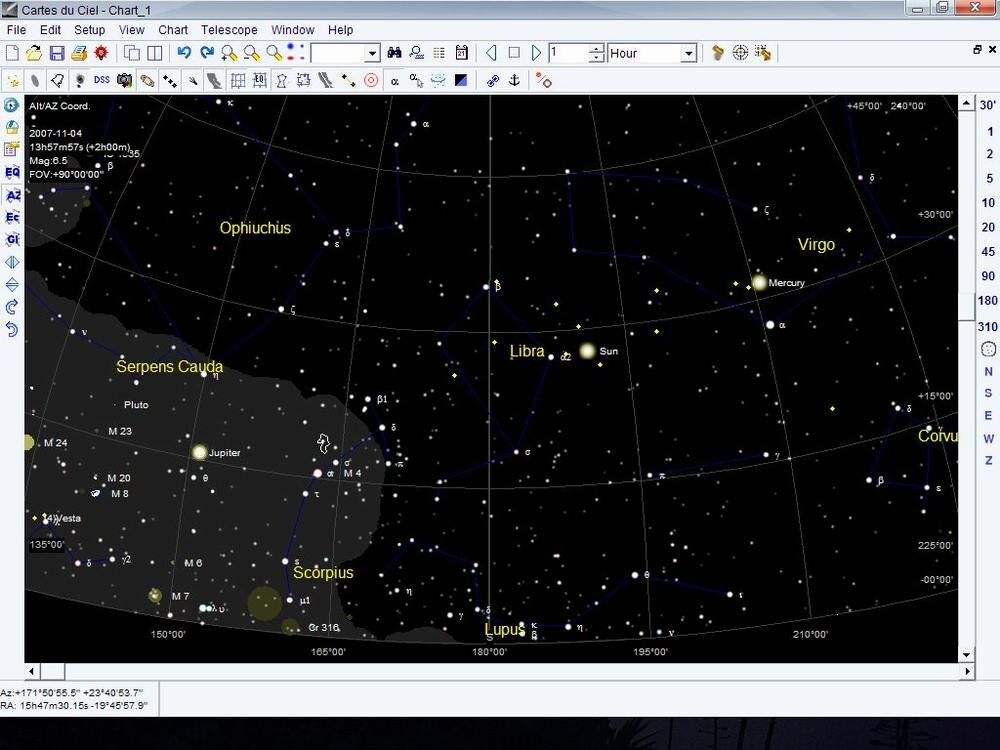Click Jupiter on the sky chart
Screen dimensions: 1000x750
(199, 453)
